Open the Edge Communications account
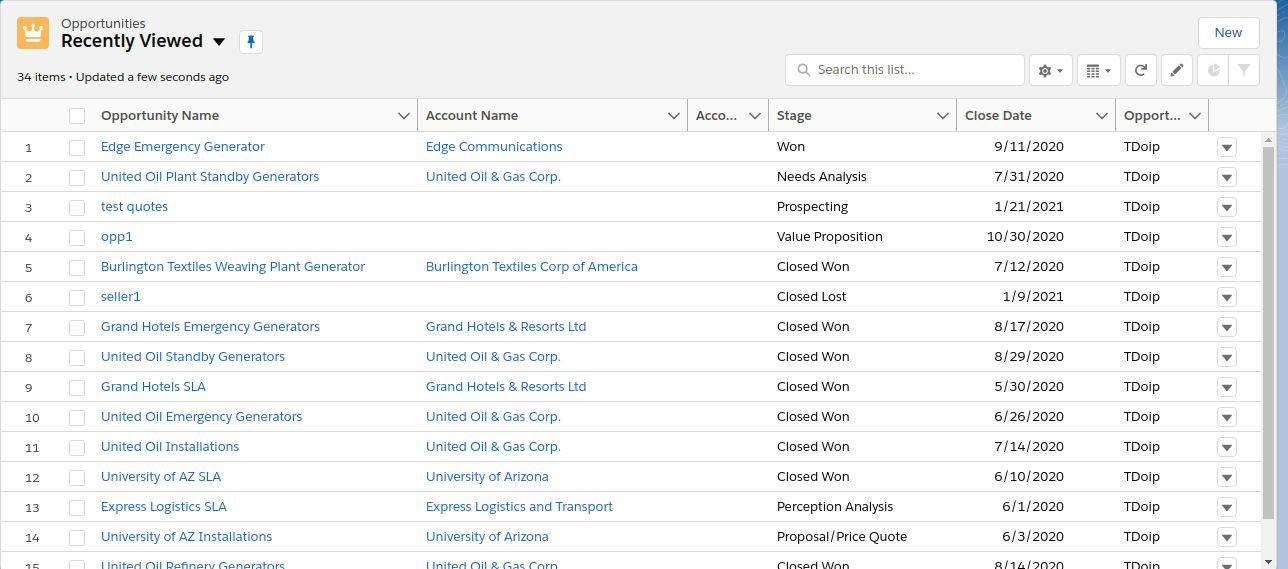 pos(494,147)
